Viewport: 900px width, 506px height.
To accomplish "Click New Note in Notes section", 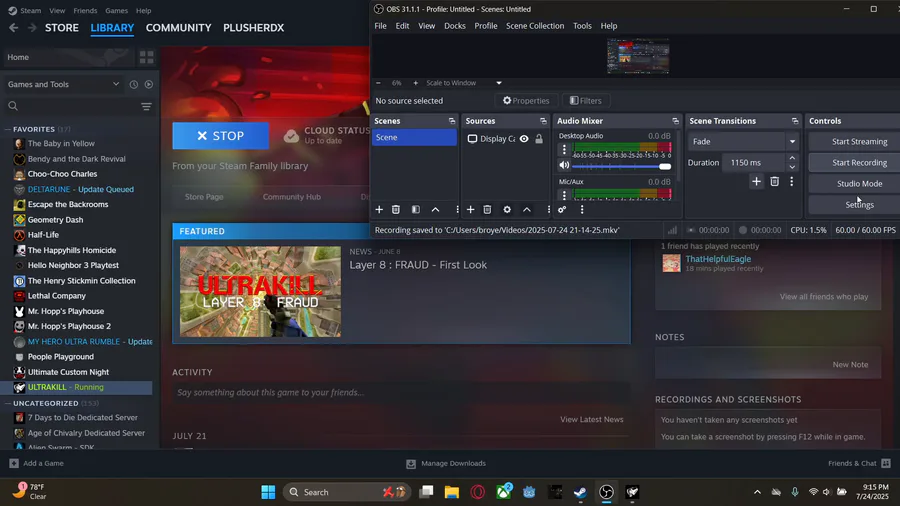I will pos(850,364).
